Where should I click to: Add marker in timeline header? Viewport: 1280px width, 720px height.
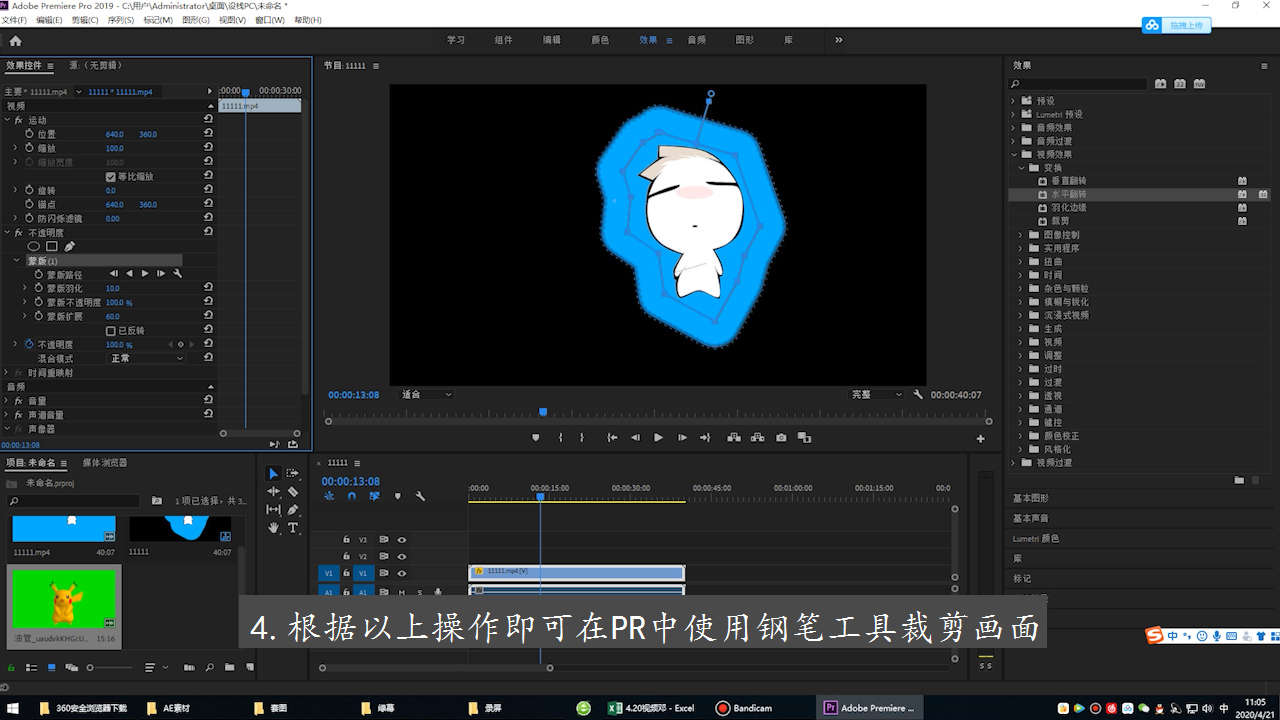click(x=397, y=496)
